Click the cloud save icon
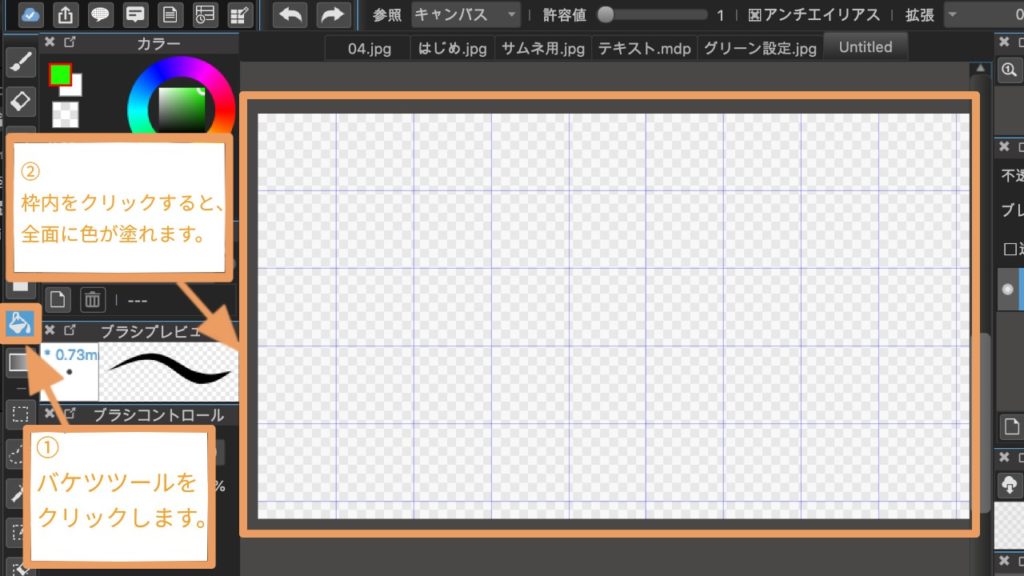Screen dimensions: 1024x576 (x=30, y=15)
